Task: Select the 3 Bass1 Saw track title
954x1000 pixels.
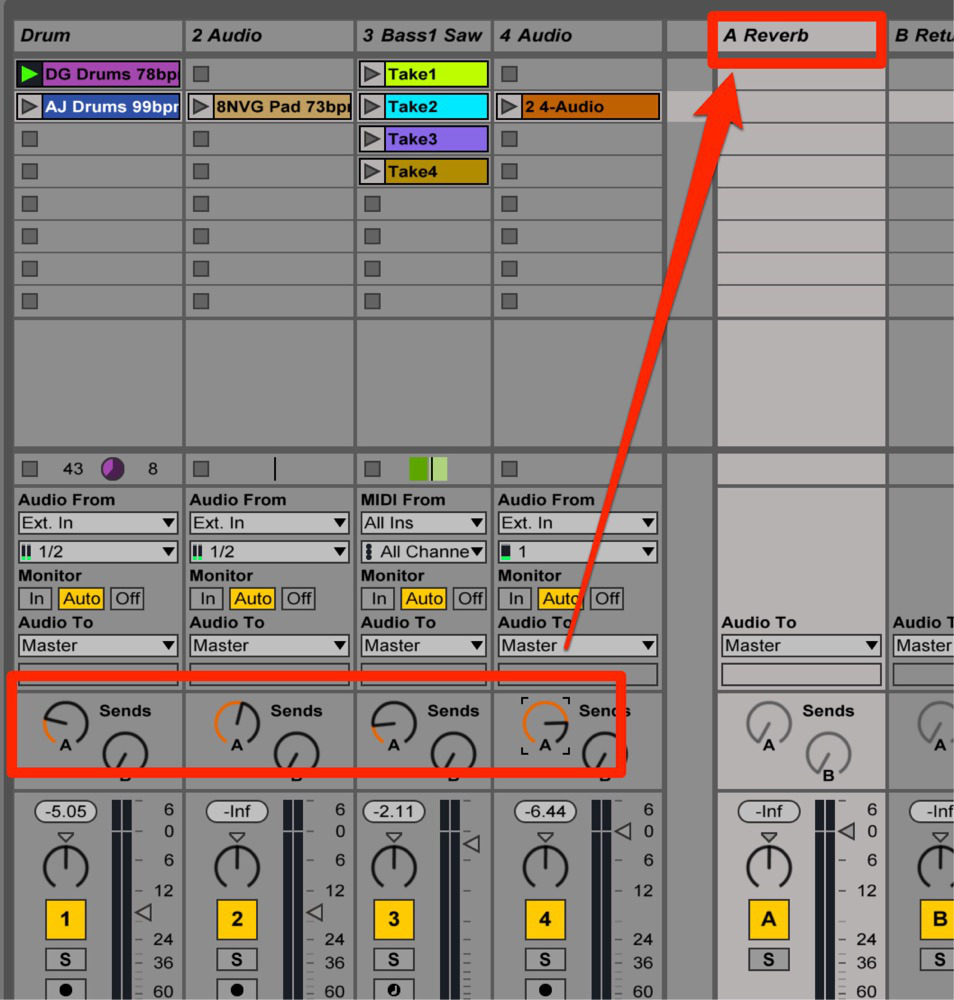Action: coord(420,35)
